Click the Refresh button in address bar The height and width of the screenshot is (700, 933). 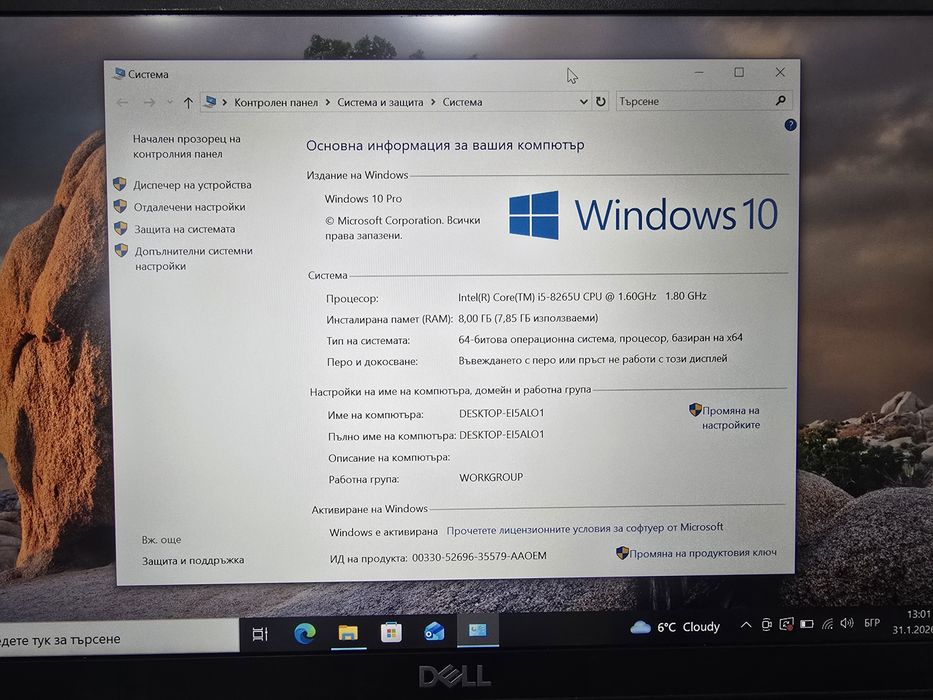(601, 102)
